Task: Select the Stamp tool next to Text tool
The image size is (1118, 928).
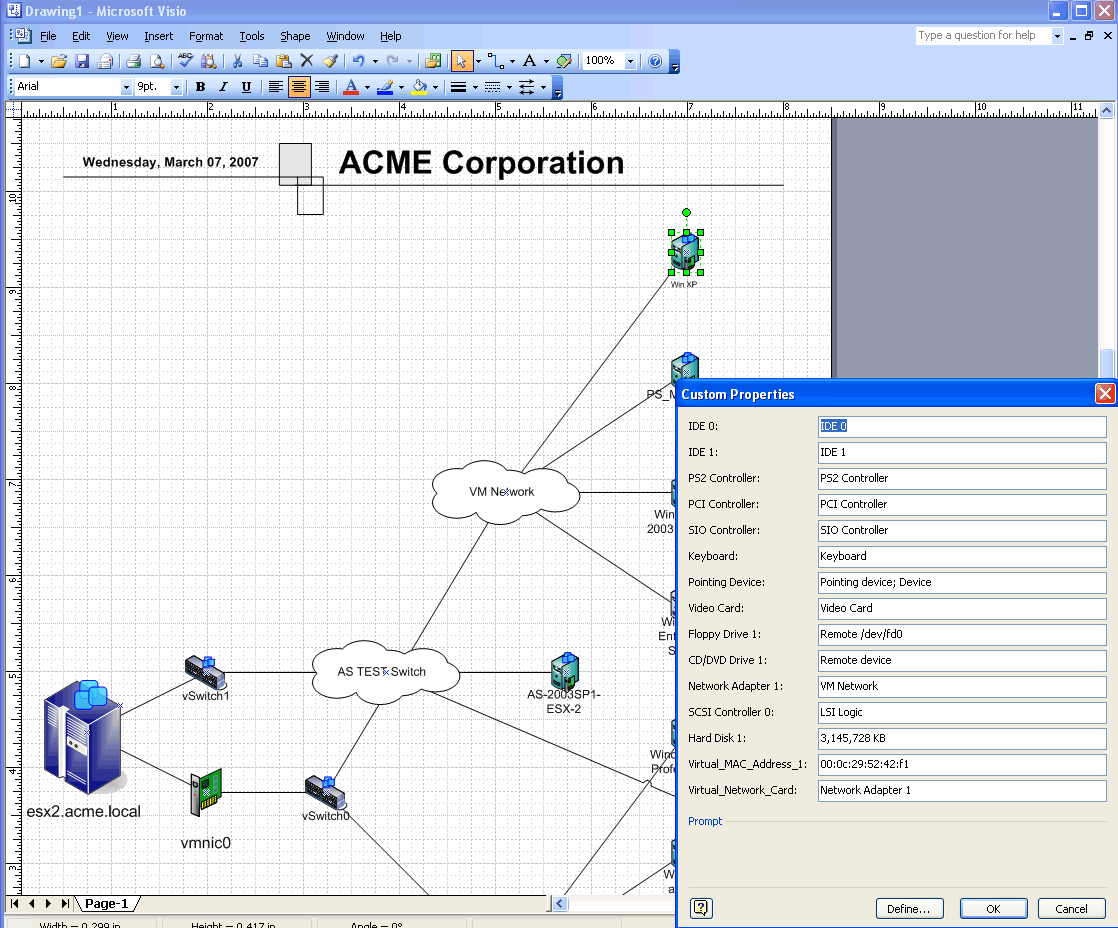Action: click(564, 61)
